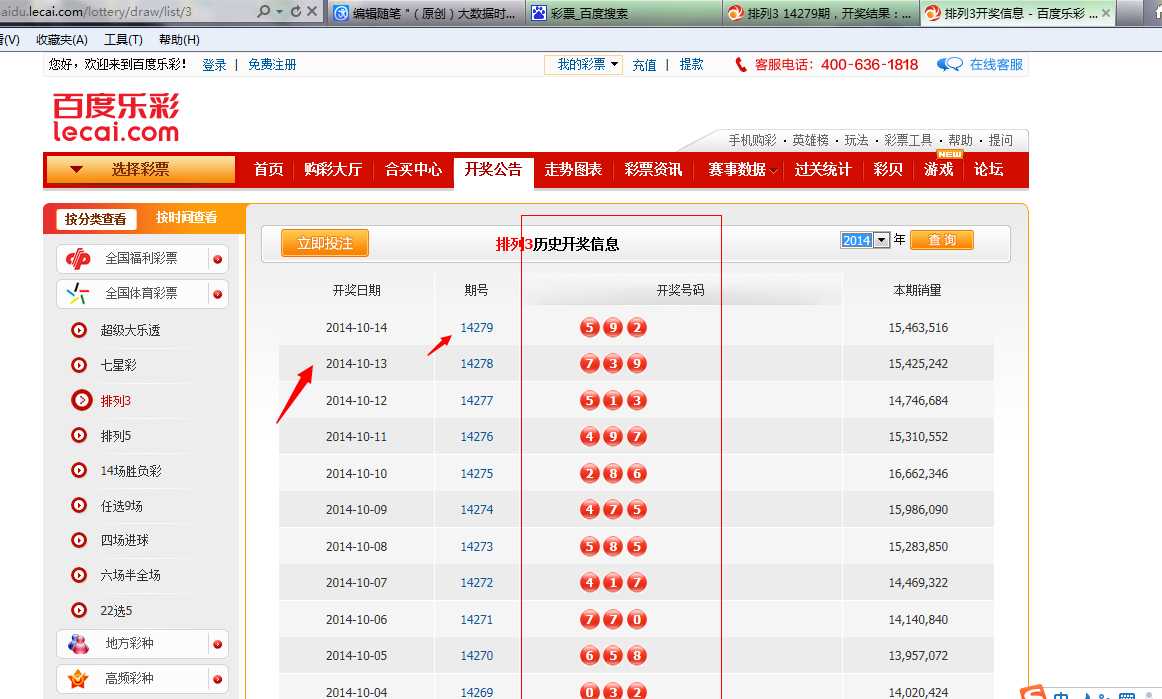This screenshot has width=1162, height=699.
Task: Switch to the 排列3 14279期 browser tab
Action: click(820, 13)
